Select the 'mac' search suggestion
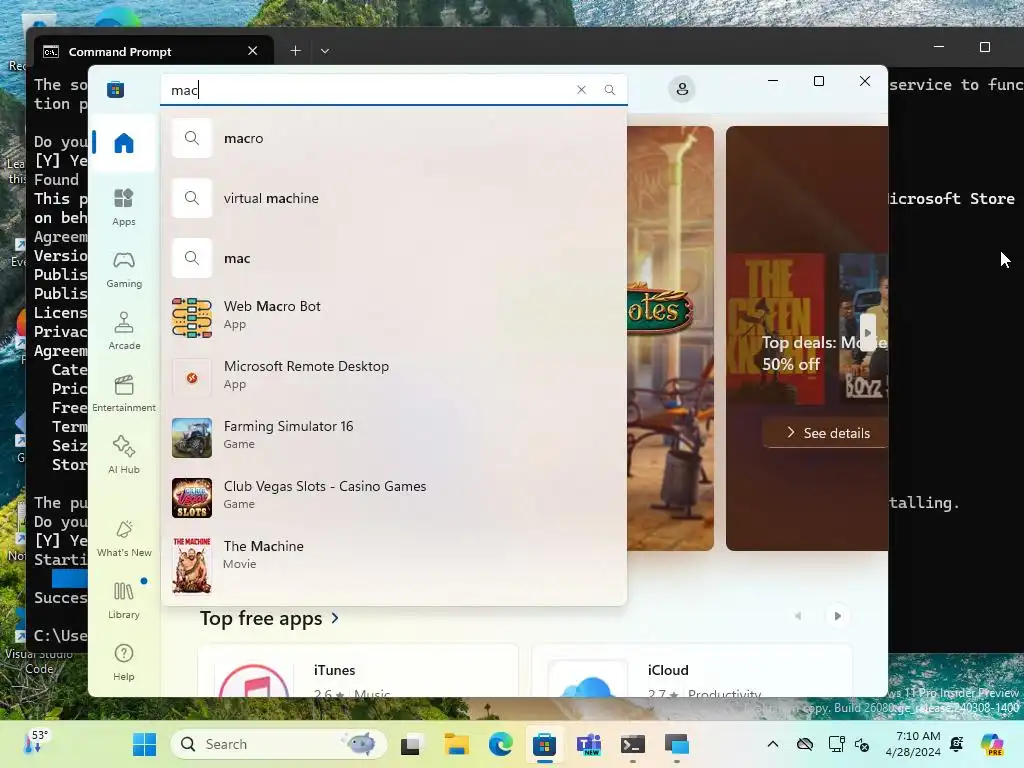Image resolution: width=1024 pixels, height=768 pixels. (x=394, y=259)
